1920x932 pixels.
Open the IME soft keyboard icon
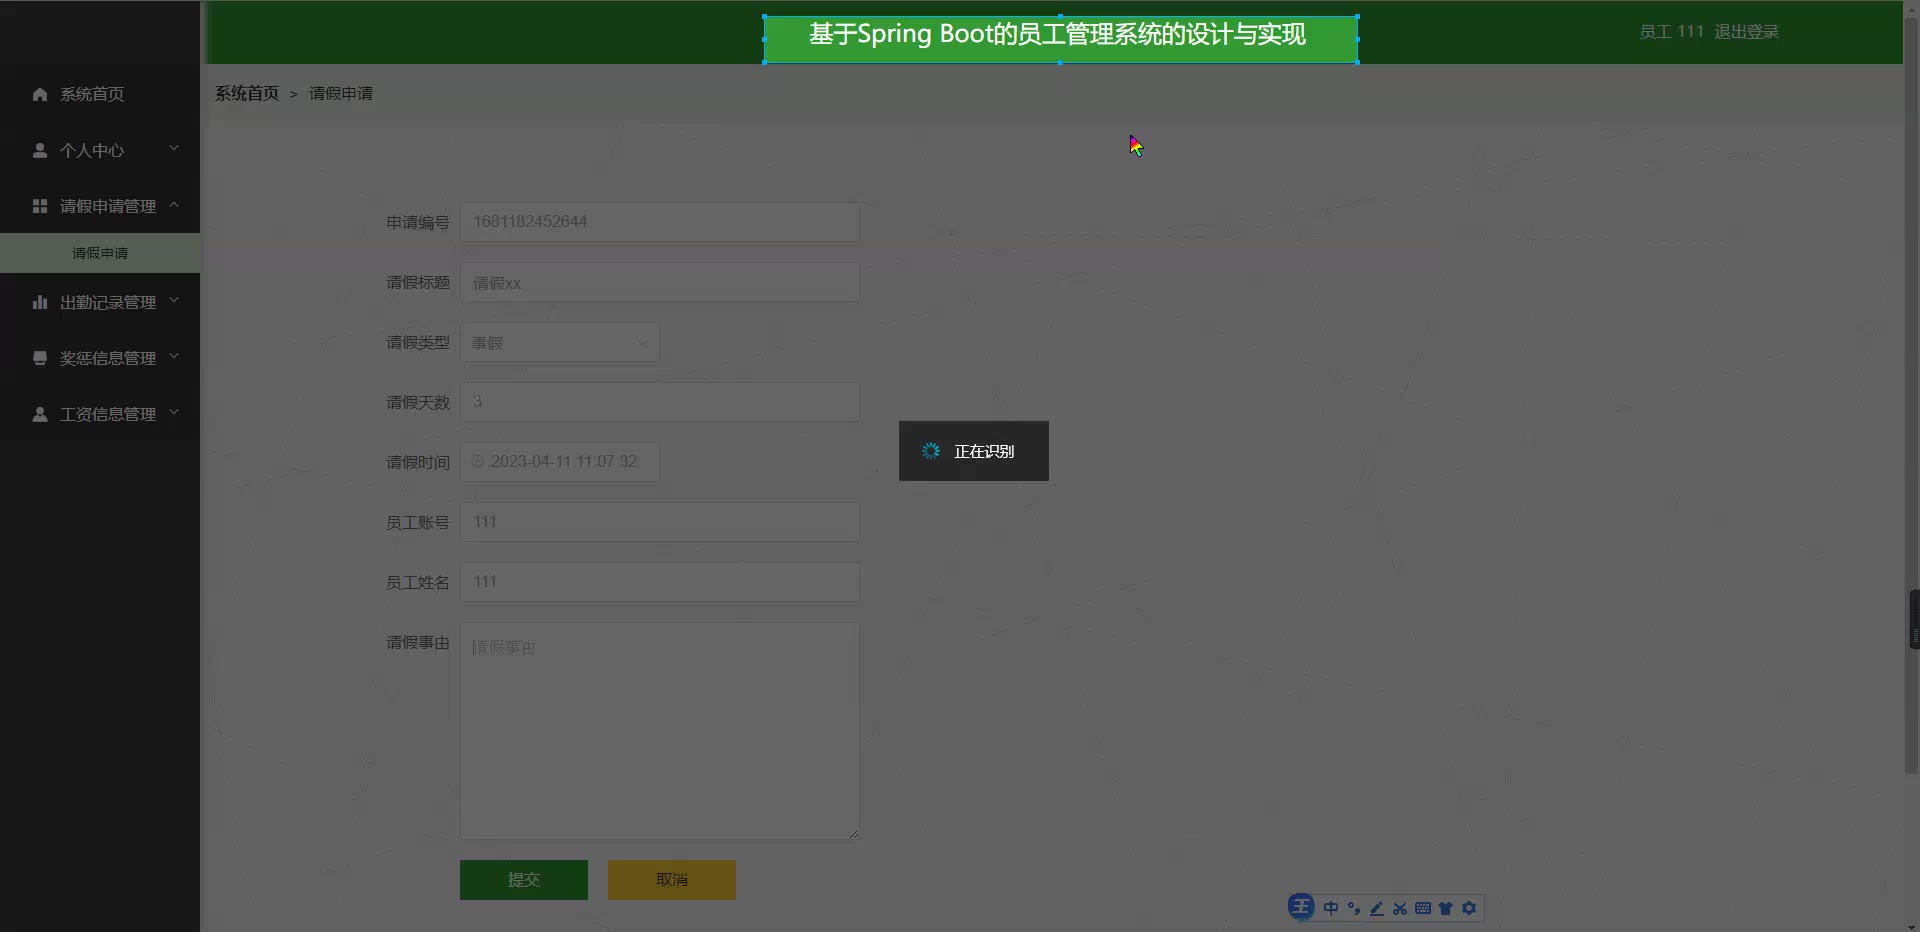(1423, 908)
